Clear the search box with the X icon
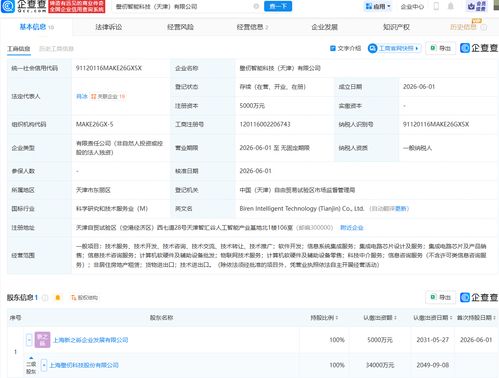This screenshot has height=378, width=499. [256, 6]
